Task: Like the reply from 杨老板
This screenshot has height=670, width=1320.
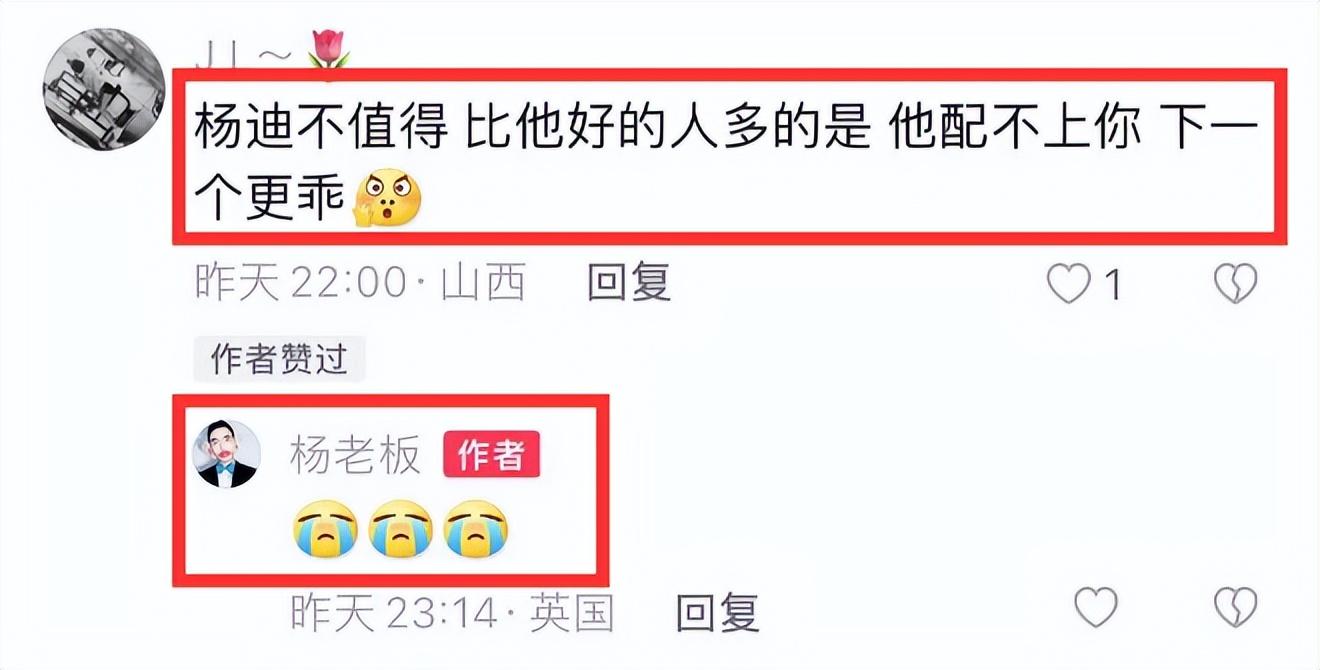Action: (1095, 607)
